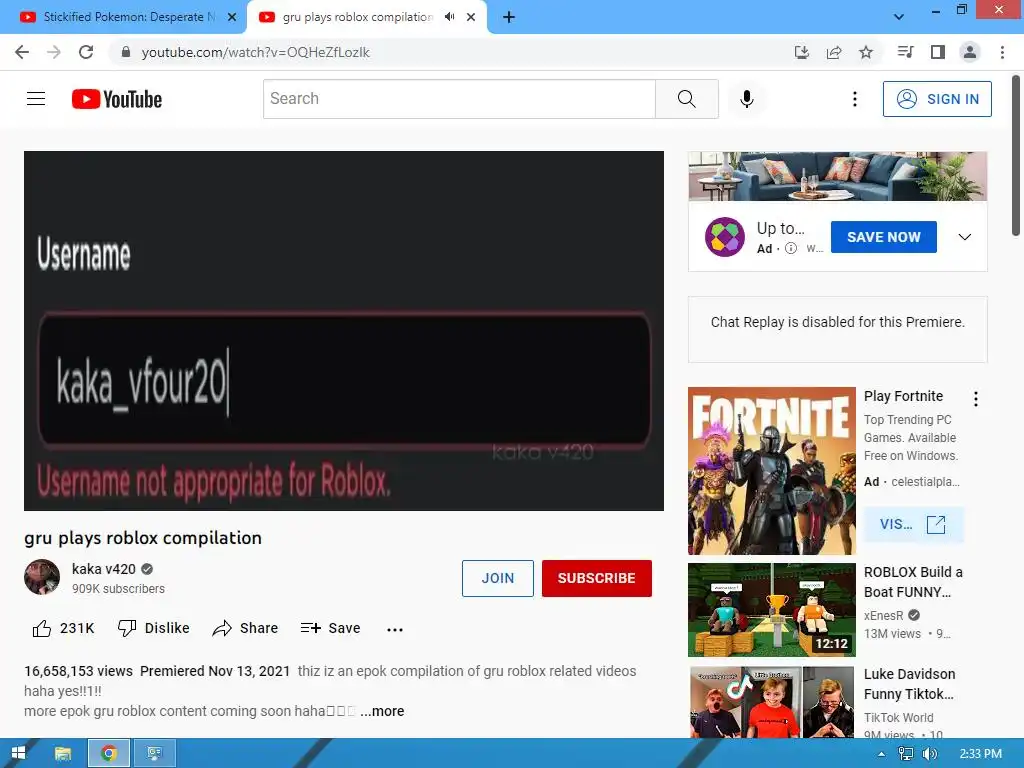Select the URL in the address bar
The height and width of the screenshot is (768, 1024).
(255, 52)
